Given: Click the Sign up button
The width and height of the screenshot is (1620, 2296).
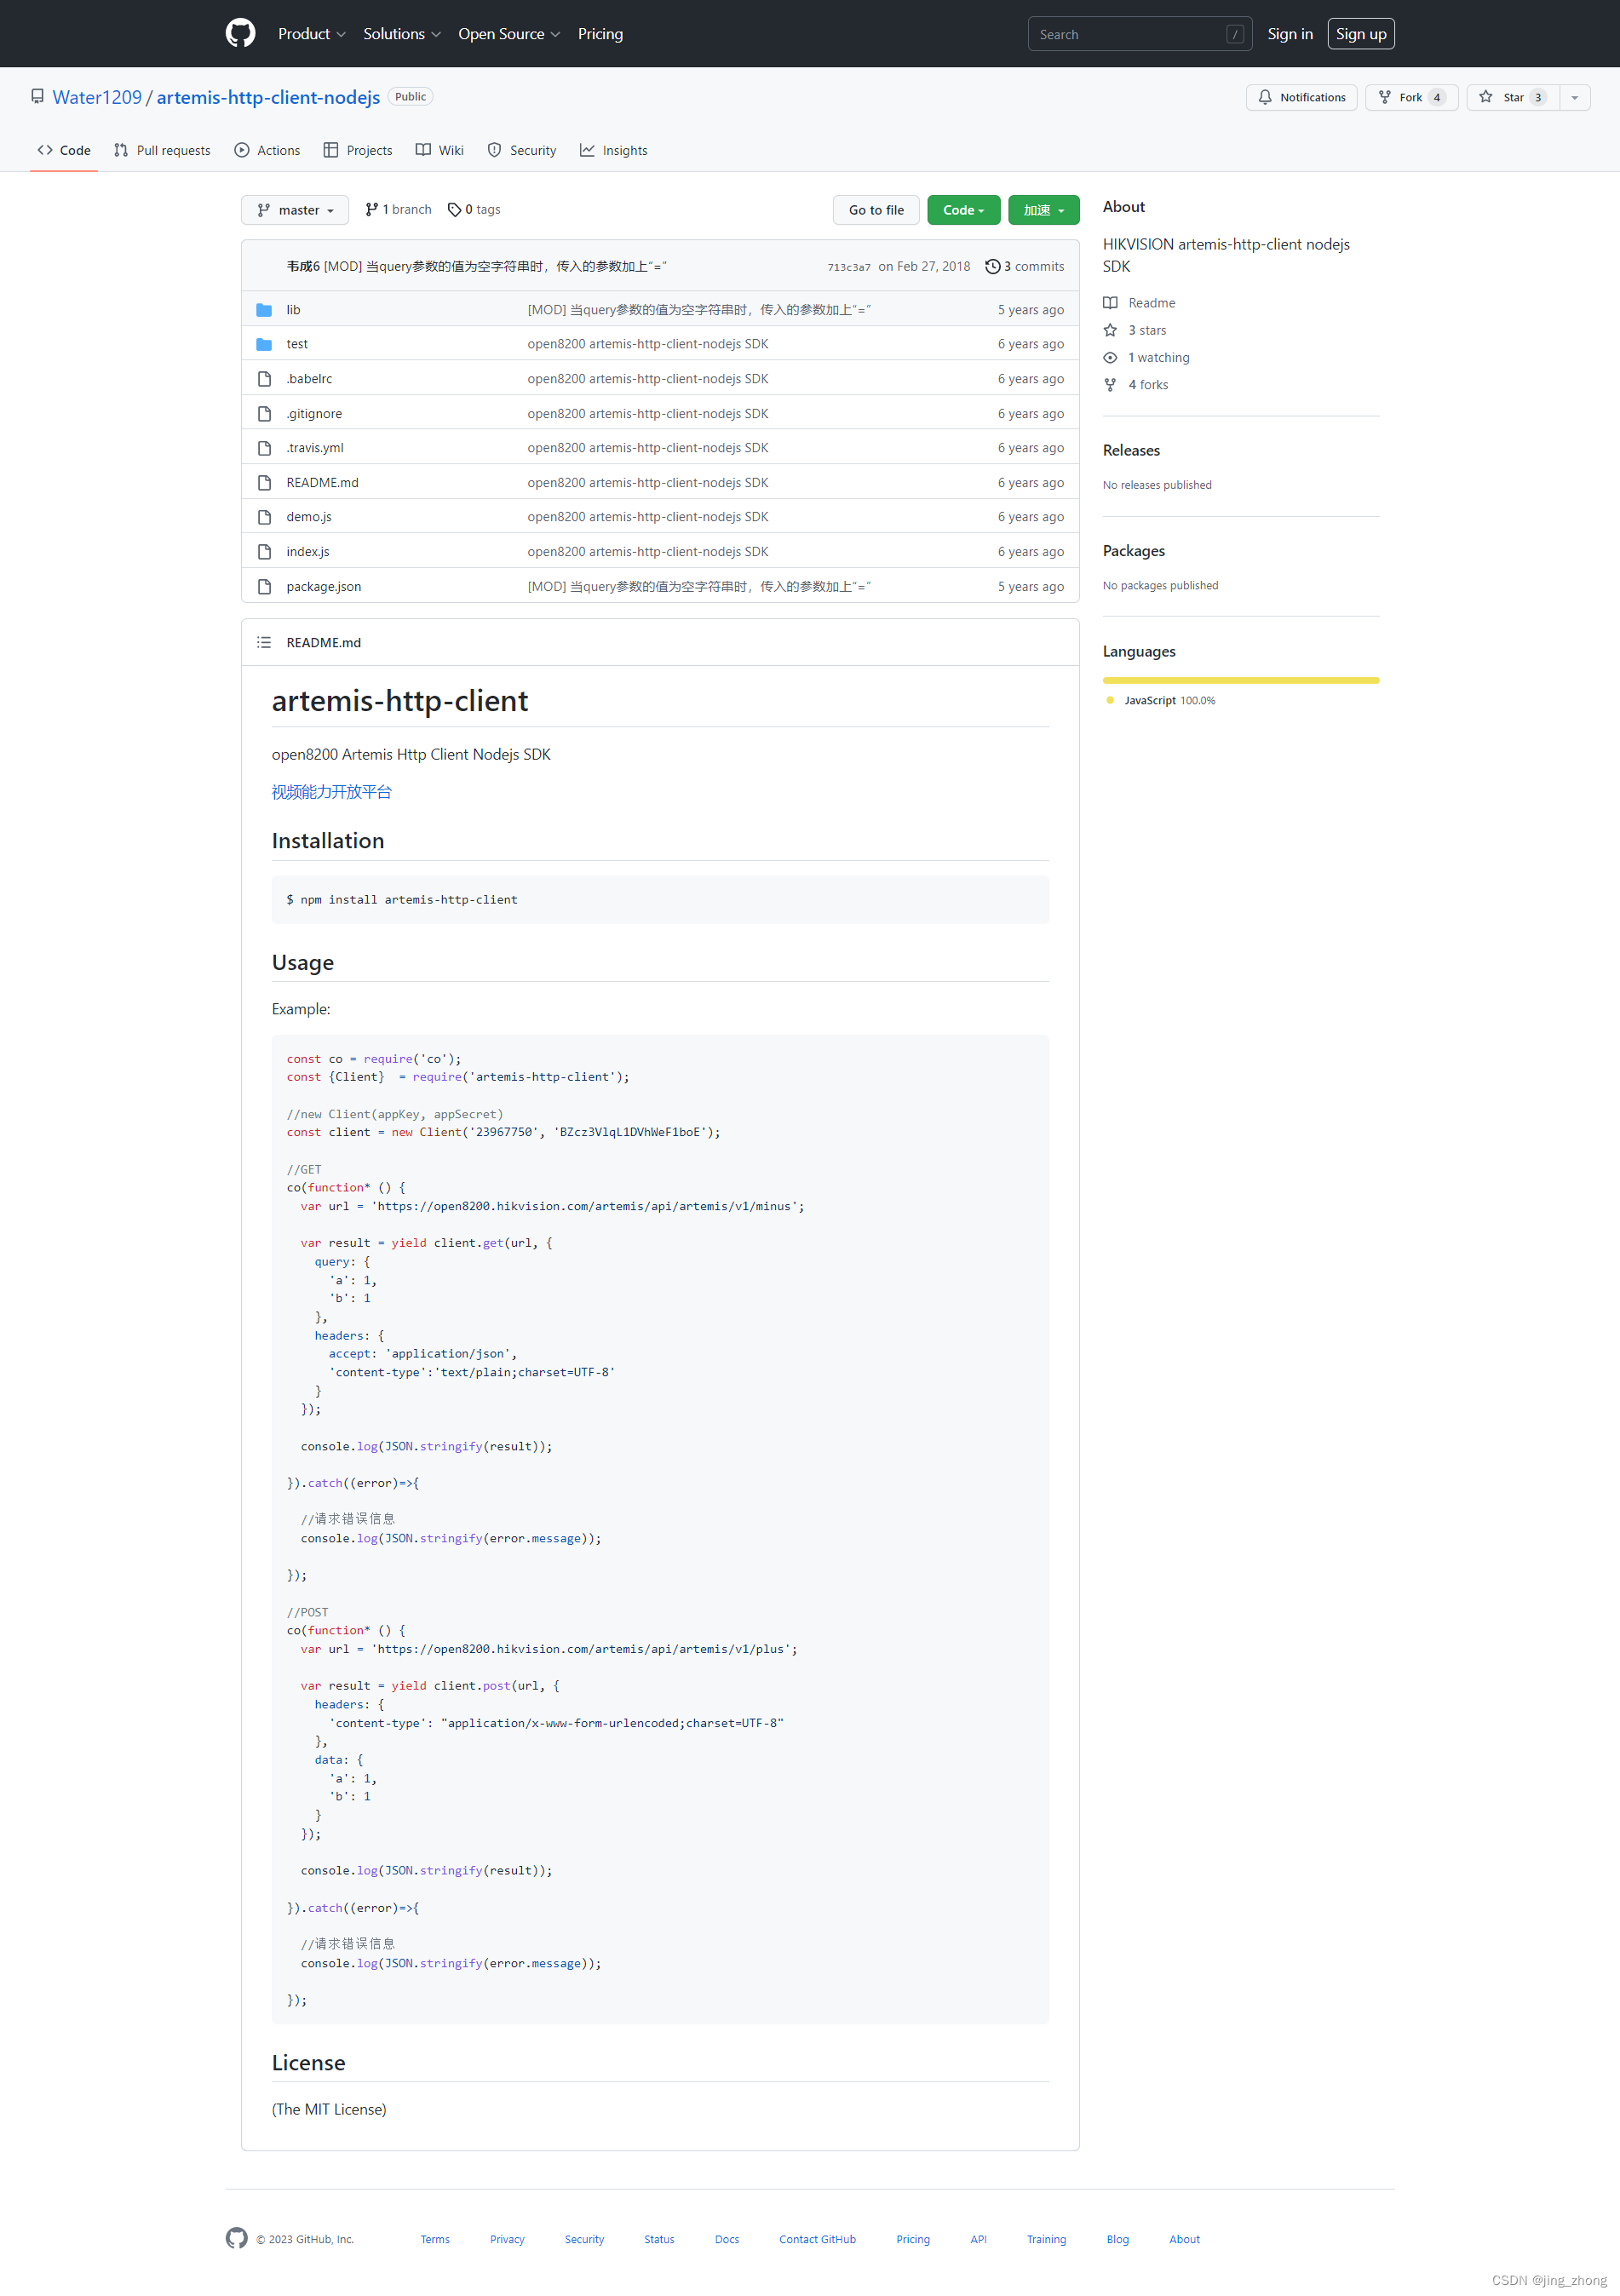Looking at the screenshot, I should [x=1361, y=34].
